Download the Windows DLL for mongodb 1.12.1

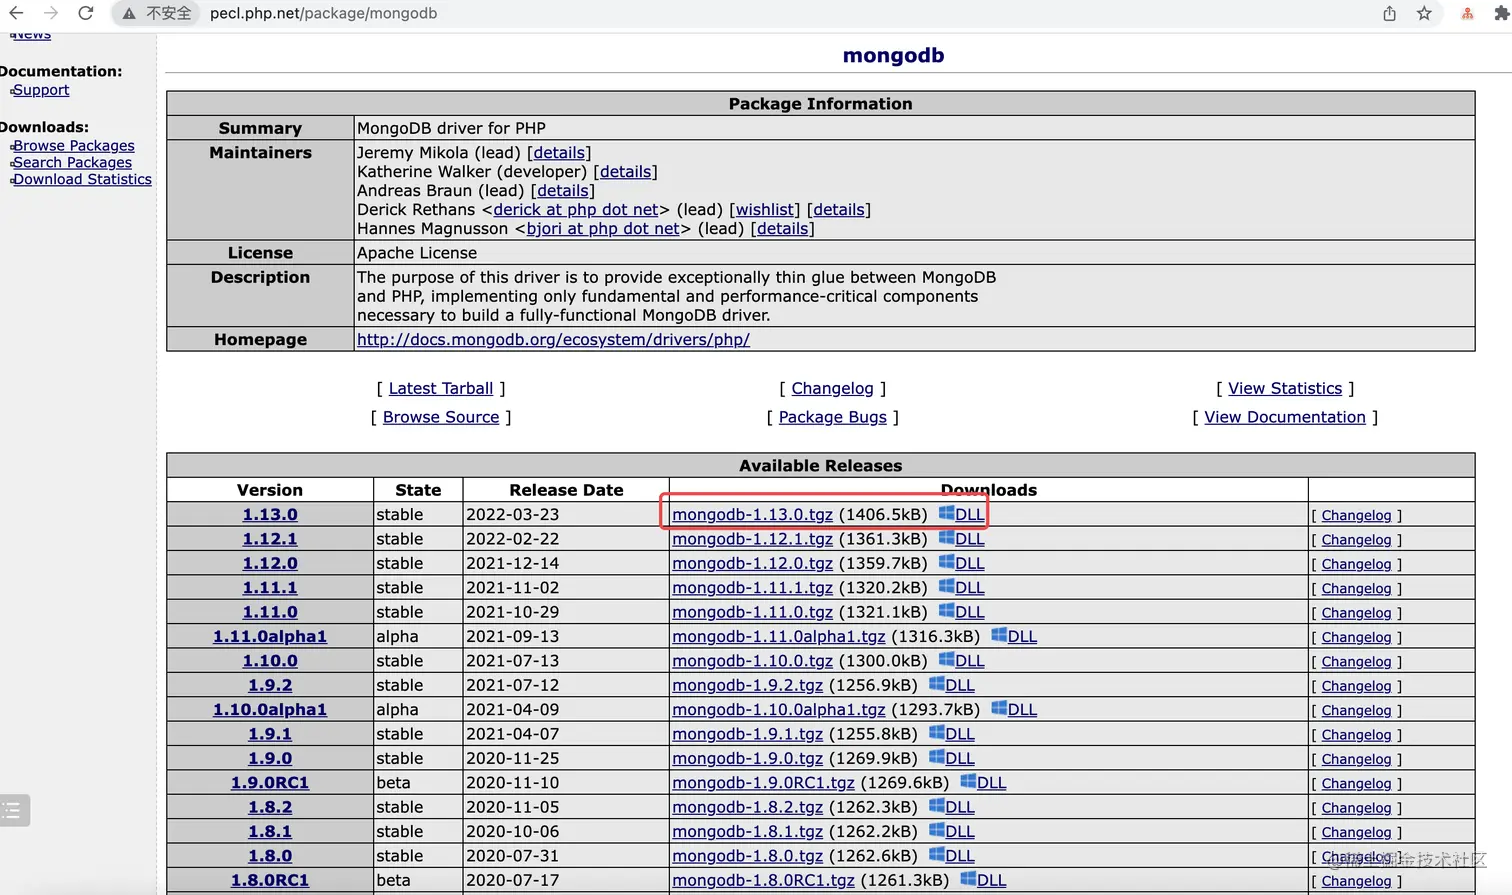coord(961,538)
